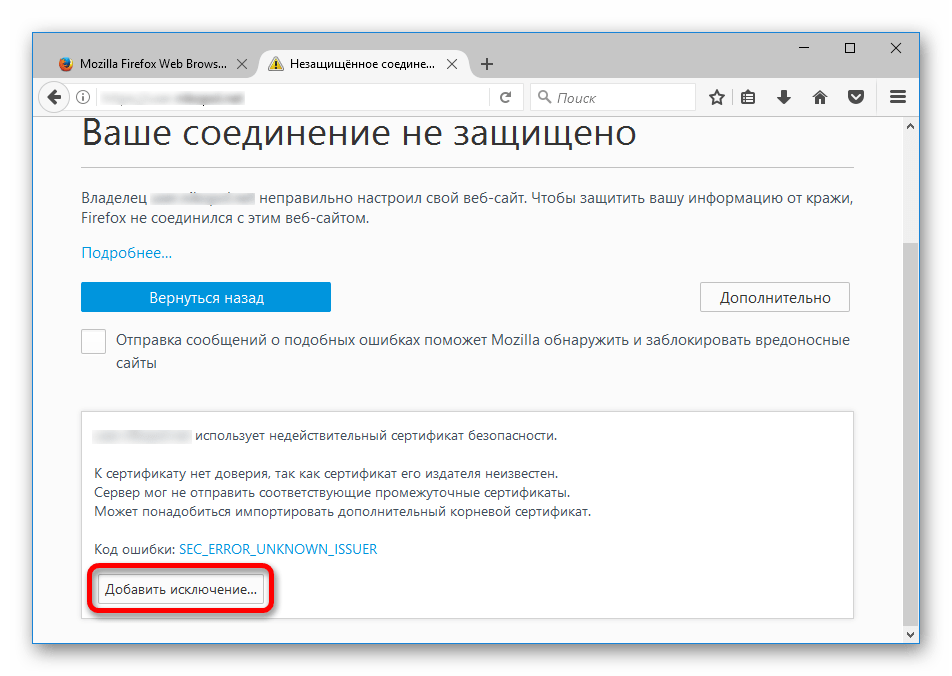The width and height of the screenshot is (952, 676).
Task: Click the scrollbar down arrow
Action: [910, 635]
